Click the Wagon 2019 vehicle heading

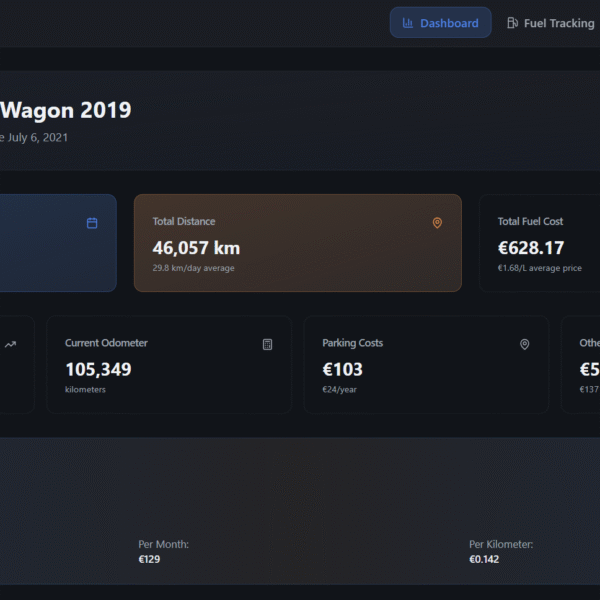click(x=65, y=110)
